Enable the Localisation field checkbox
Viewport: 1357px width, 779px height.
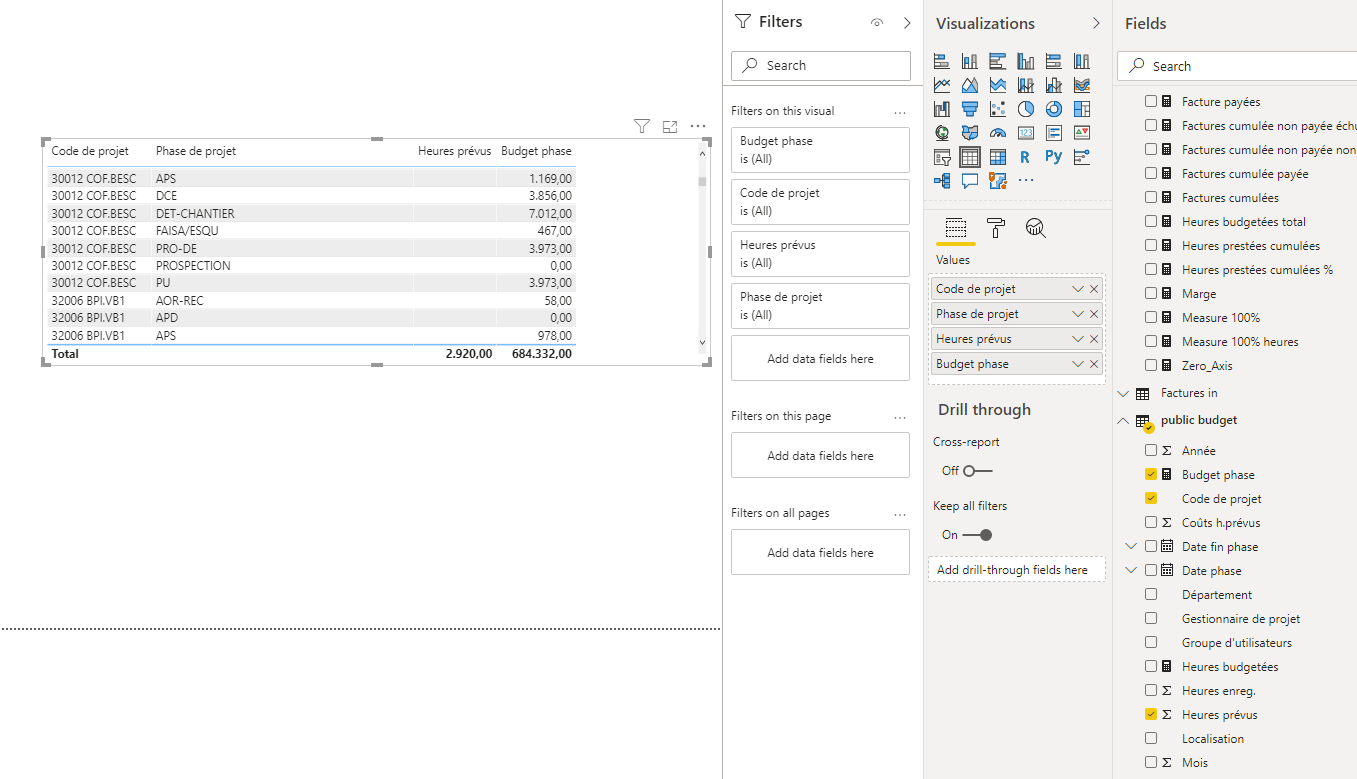pos(1151,739)
